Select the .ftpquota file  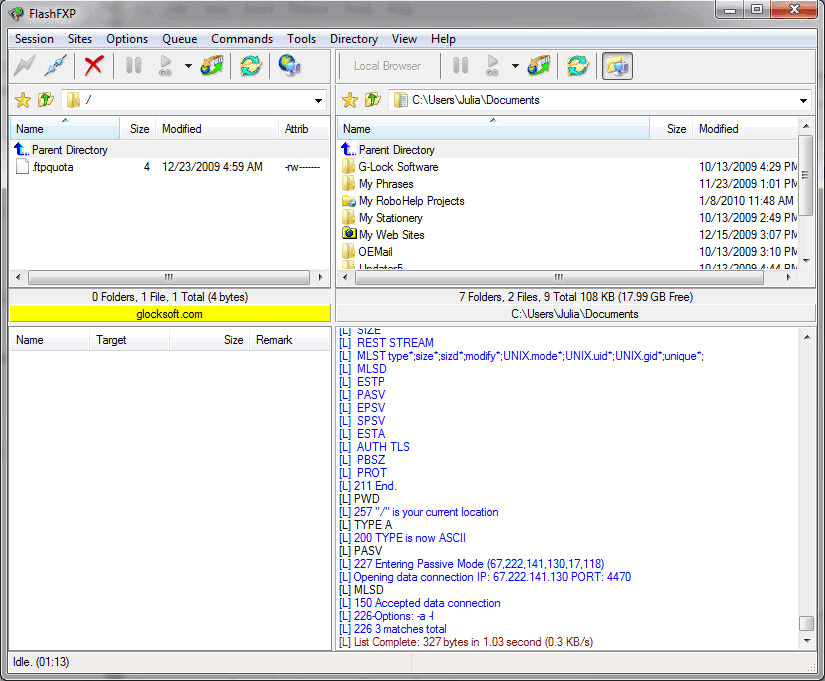coord(52,167)
